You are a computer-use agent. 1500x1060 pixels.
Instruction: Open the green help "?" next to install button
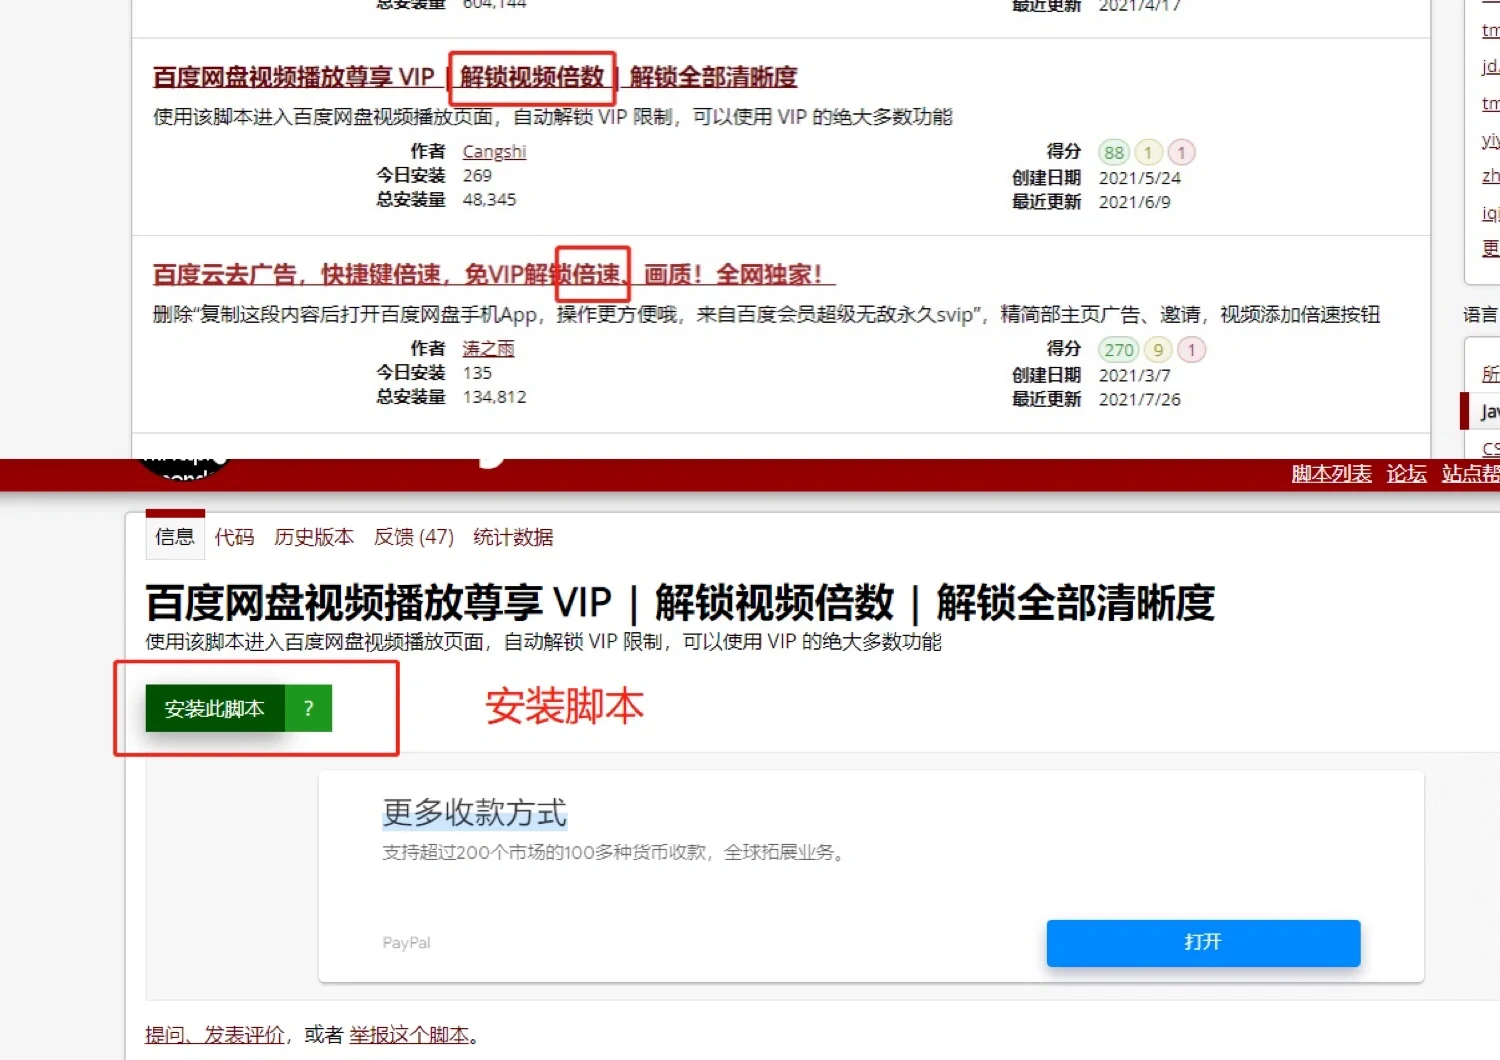307,708
